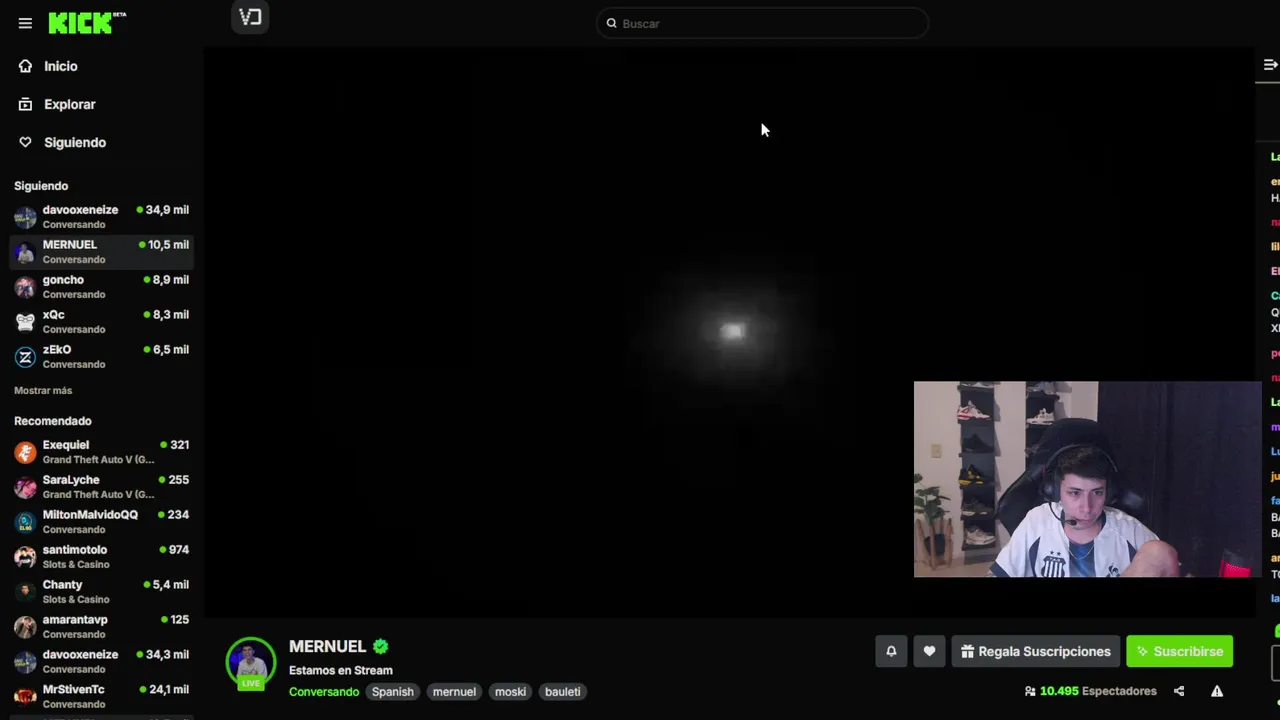Select MERNUEL in the following list

[102, 252]
